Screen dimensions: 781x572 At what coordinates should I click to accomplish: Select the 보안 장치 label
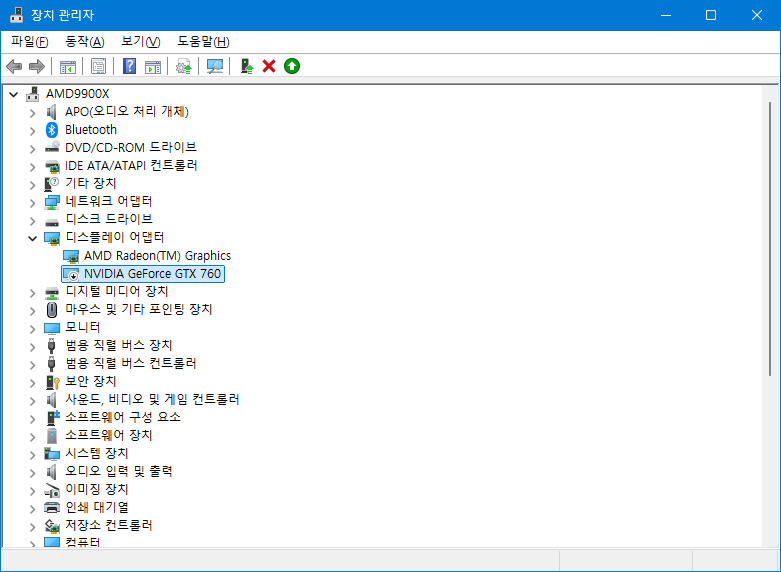pyautogui.click(x=91, y=381)
